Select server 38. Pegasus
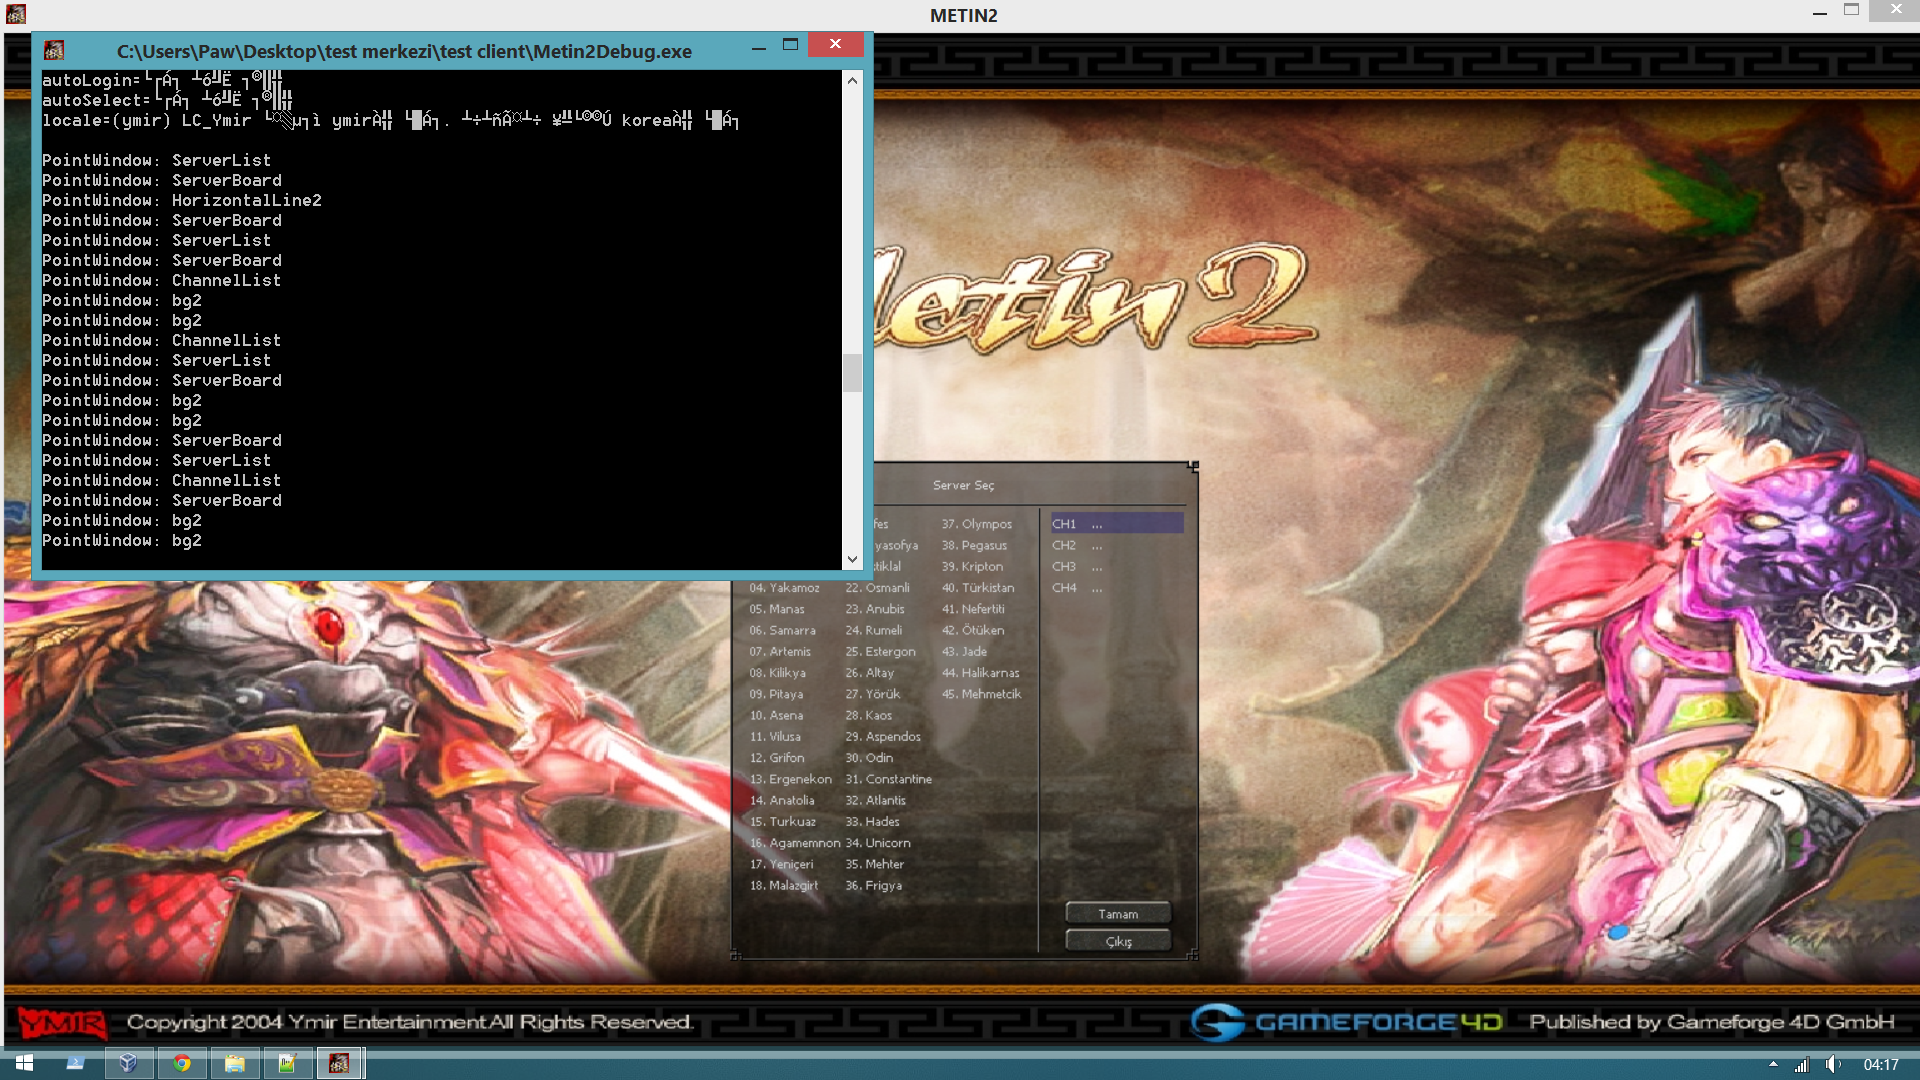Viewport: 1920px width, 1080px height. point(975,545)
